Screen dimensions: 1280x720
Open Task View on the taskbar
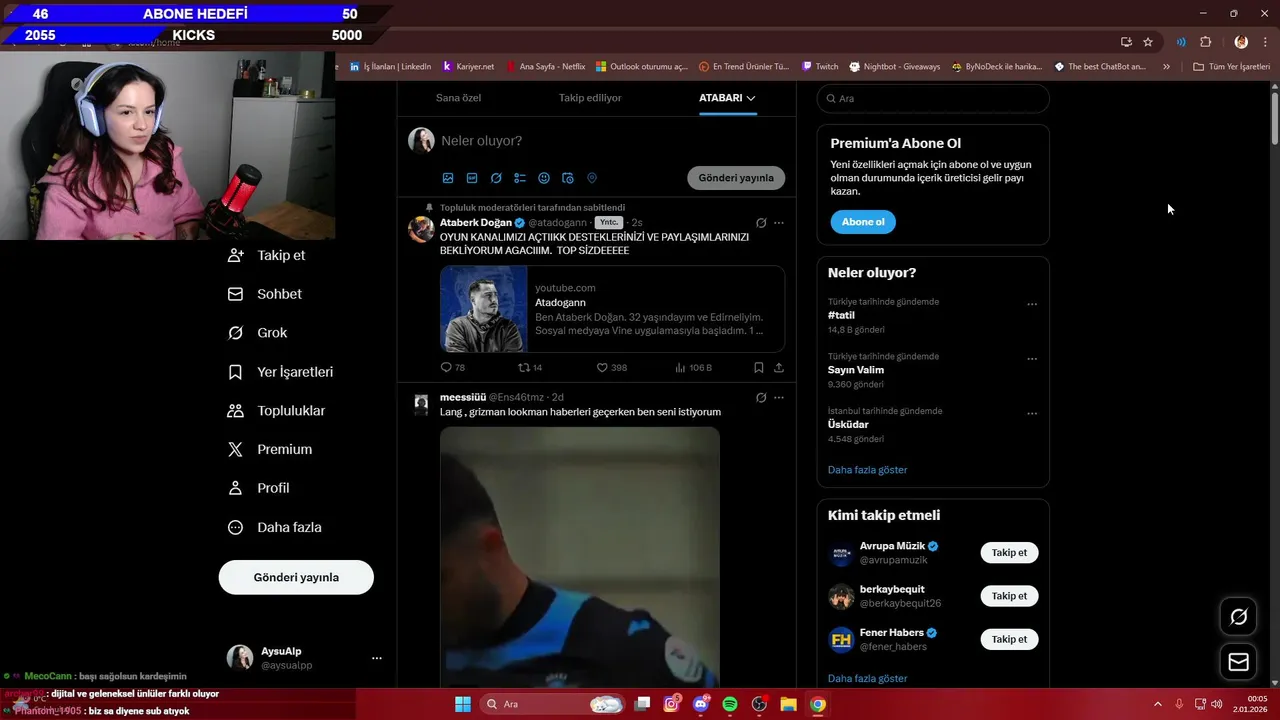pyautogui.click(x=643, y=704)
